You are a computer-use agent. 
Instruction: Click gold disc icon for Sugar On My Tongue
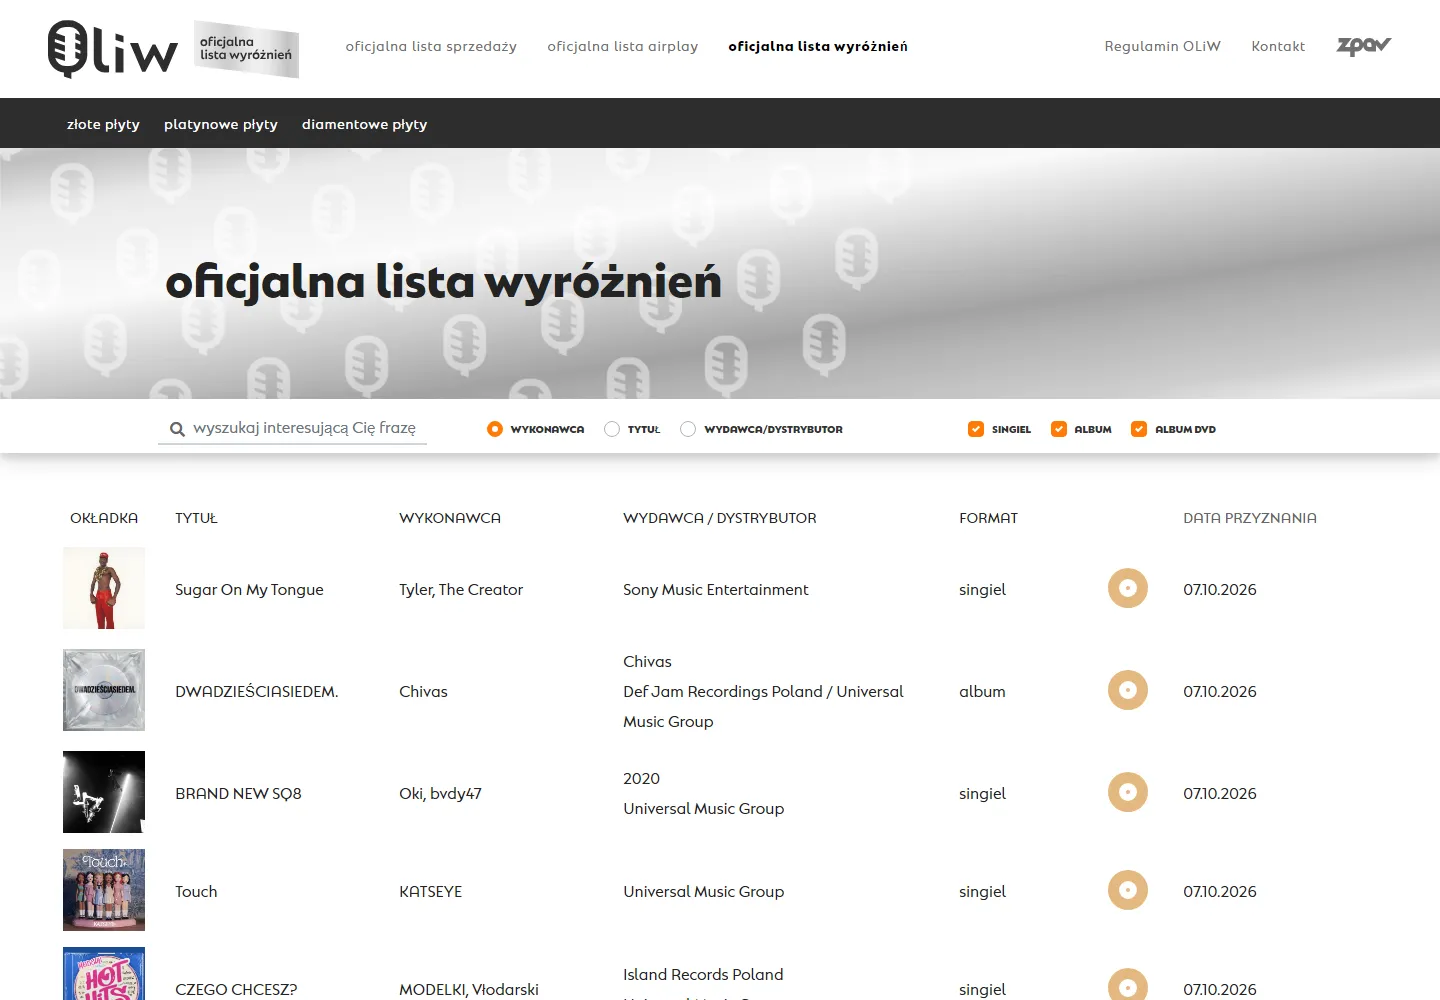(x=1128, y=588)
